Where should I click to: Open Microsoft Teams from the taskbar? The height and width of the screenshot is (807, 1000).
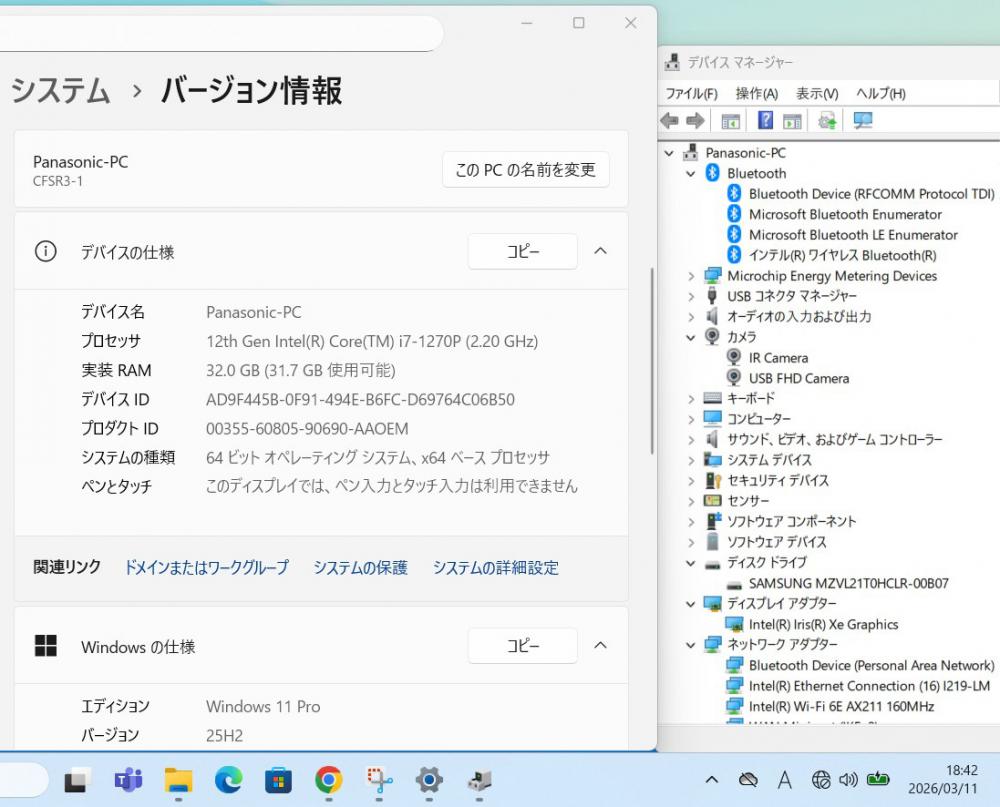128,780
